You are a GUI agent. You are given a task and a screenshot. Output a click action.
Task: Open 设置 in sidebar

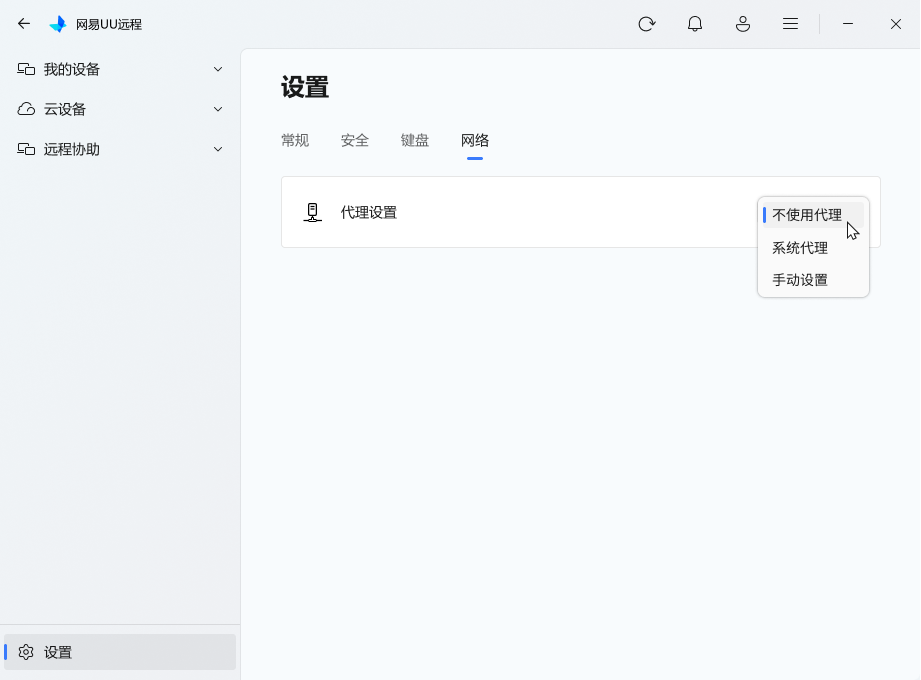click(120, 652)
